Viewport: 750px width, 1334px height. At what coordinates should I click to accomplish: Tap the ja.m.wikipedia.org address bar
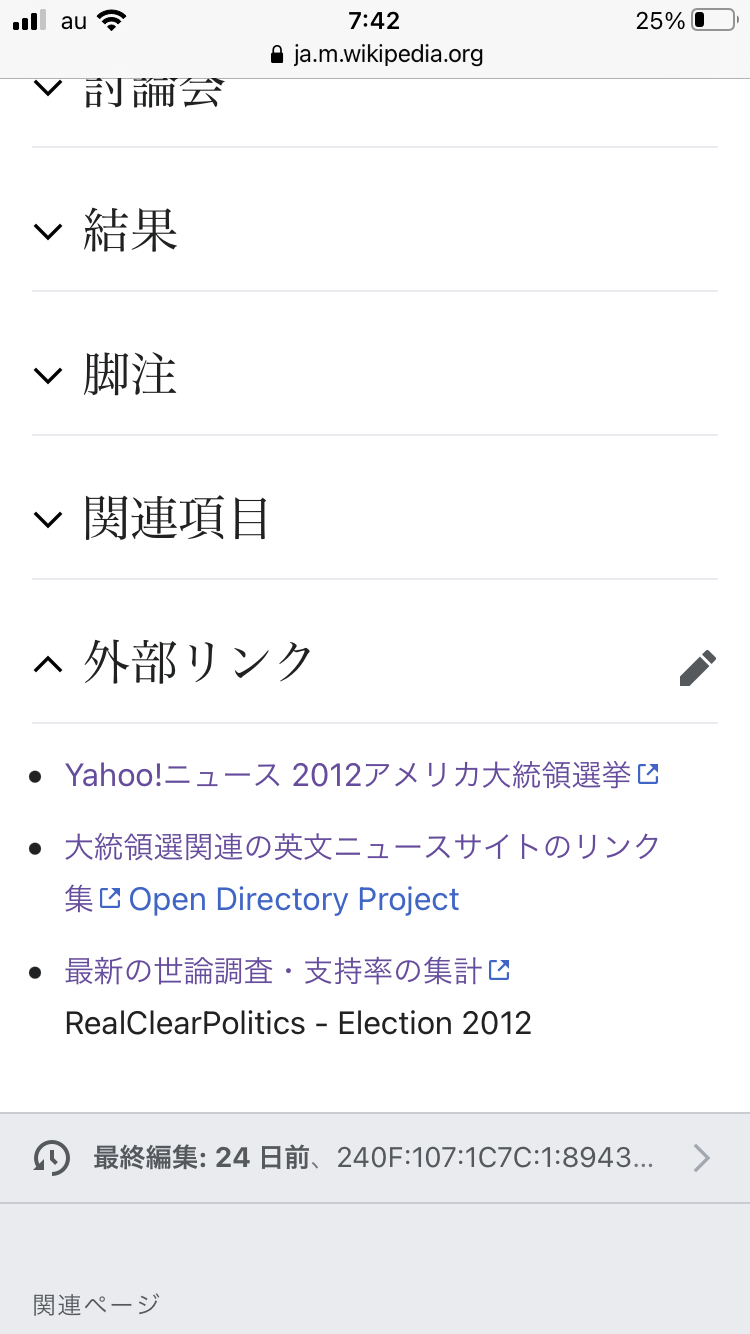(x=388, y=54)
